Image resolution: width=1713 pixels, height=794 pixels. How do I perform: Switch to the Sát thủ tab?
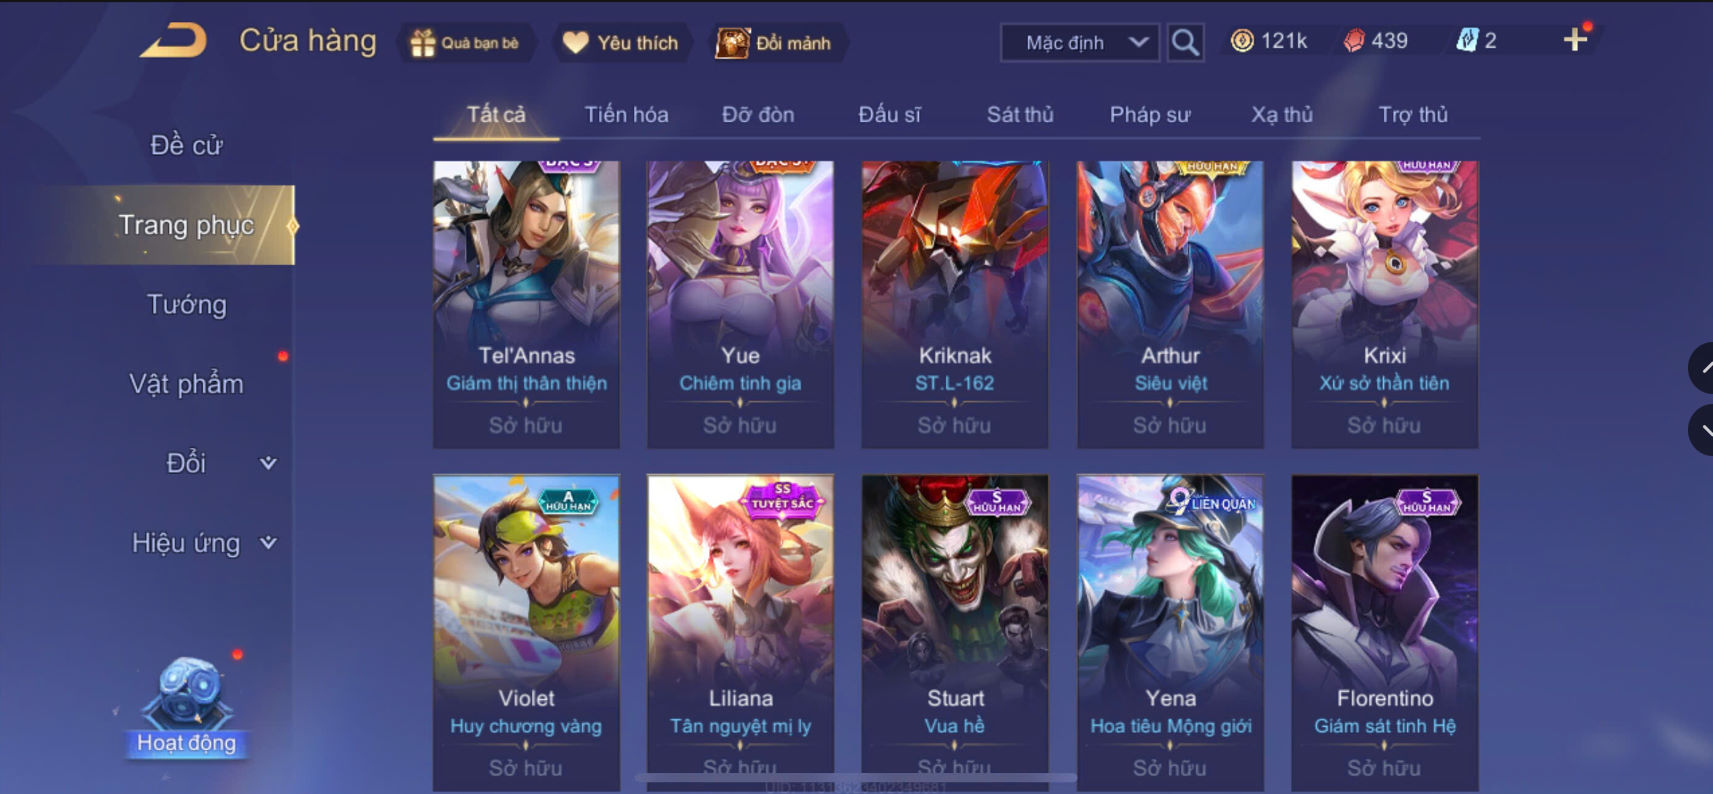click(x=1020, y=115)
